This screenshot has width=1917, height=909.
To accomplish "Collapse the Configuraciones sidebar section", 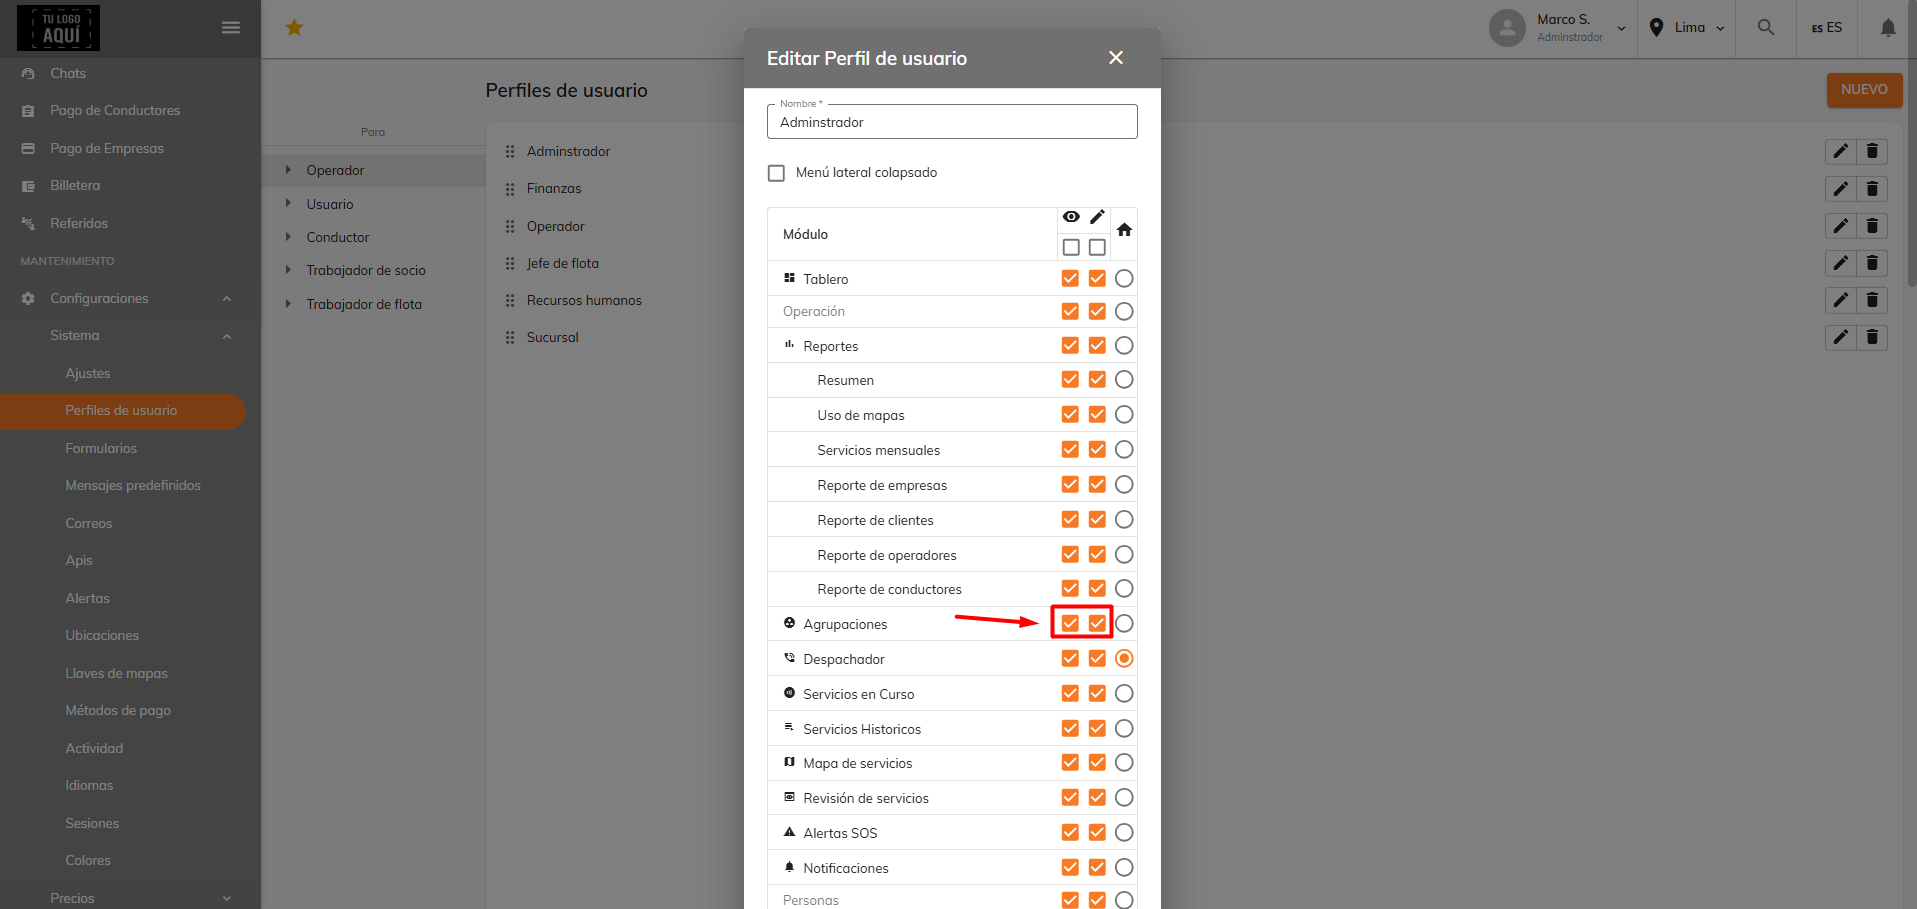I will point(227,298).
